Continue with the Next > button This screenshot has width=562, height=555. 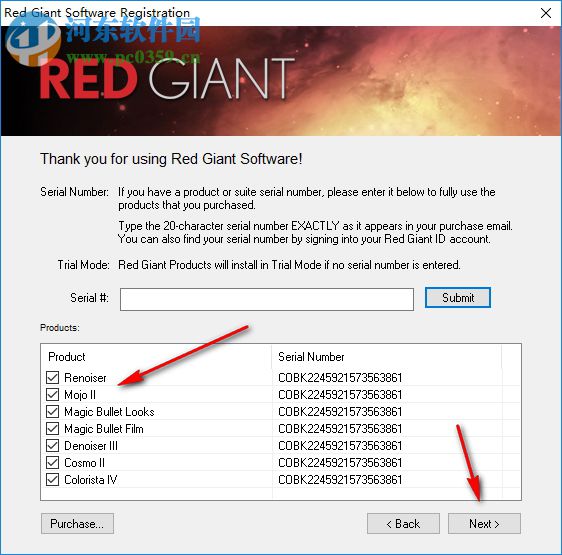(484, 524)
